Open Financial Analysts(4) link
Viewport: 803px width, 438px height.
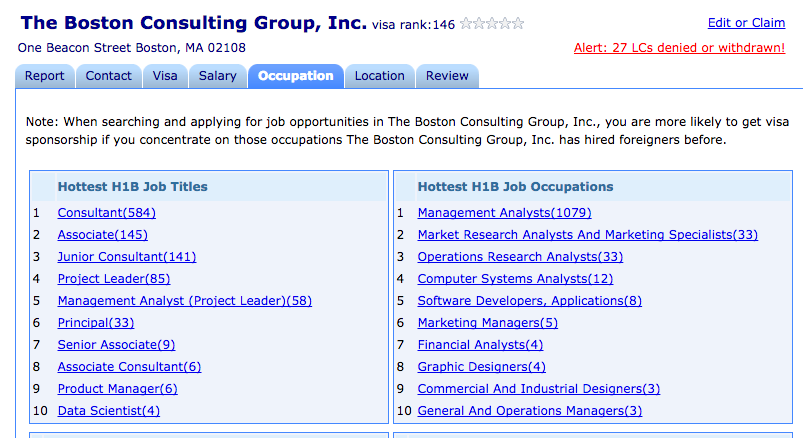[x=480, y=345]
